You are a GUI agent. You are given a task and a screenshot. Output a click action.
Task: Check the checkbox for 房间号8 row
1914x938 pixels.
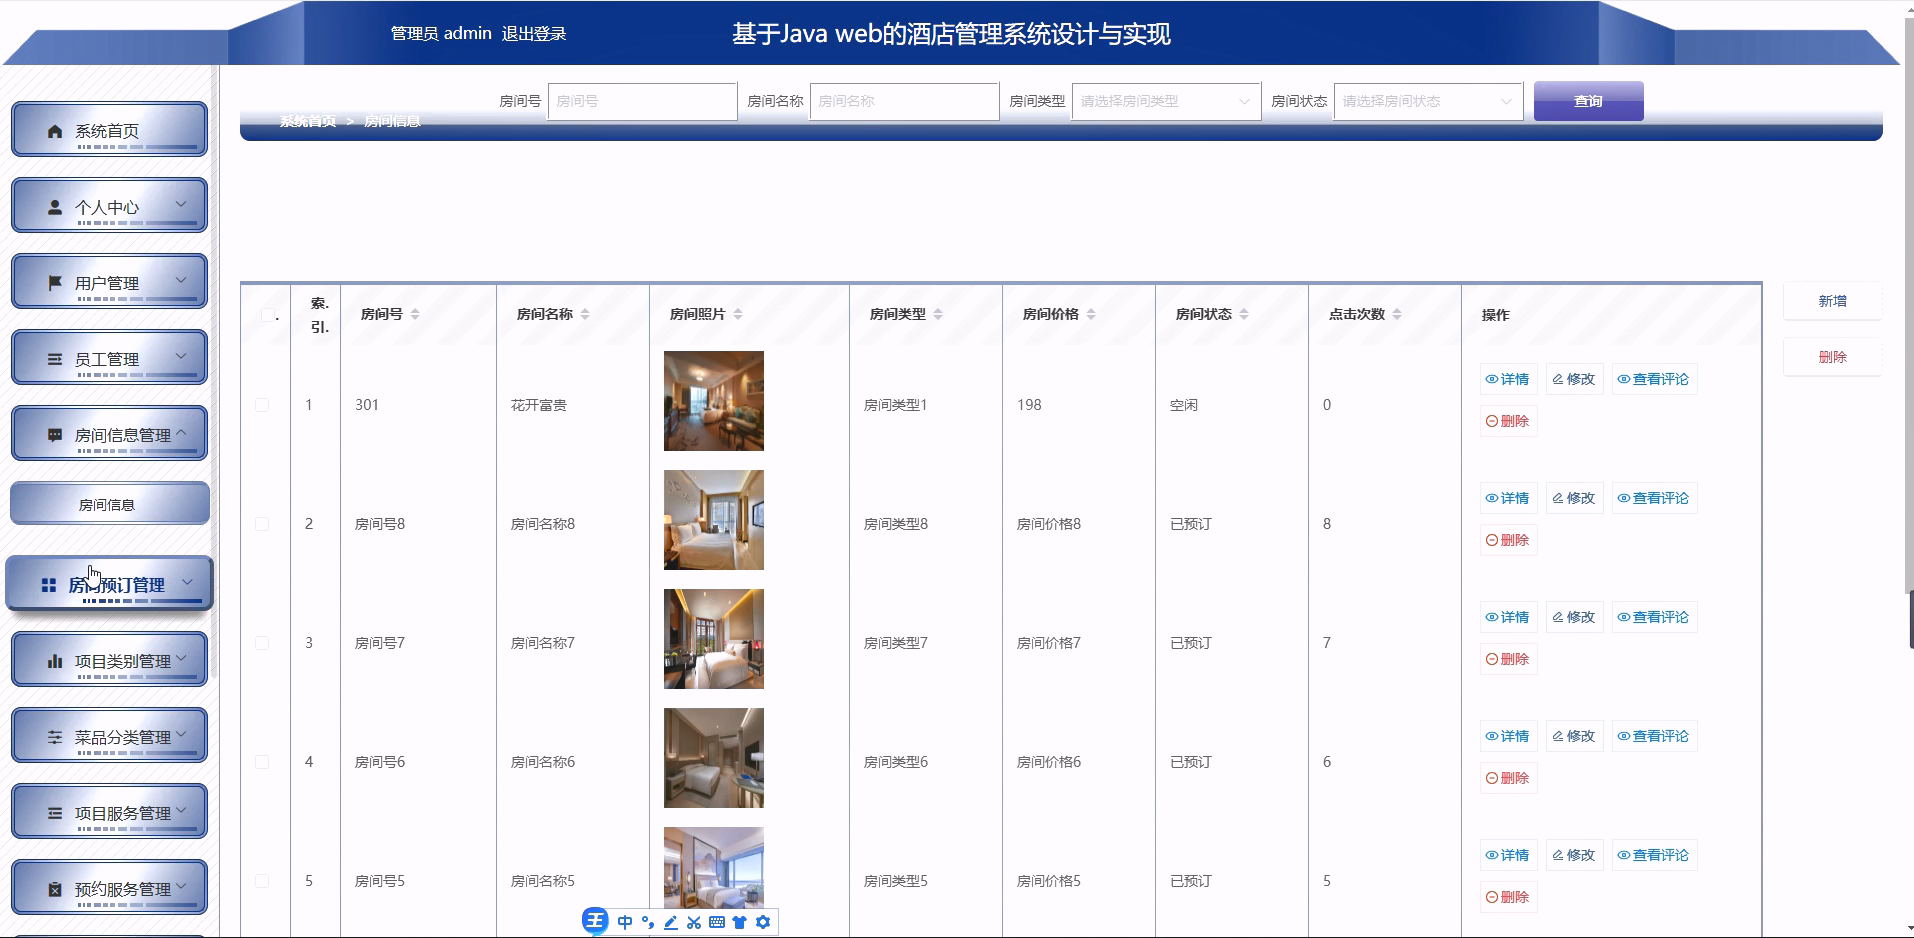click(x=262, y=523)
